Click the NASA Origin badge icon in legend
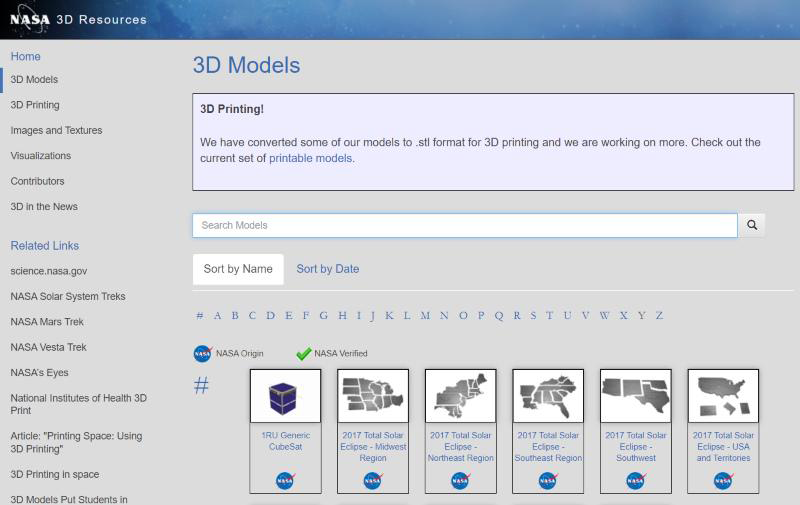This screenshot has width=800, height=505. pyautogui.click(x=202, y=353)
